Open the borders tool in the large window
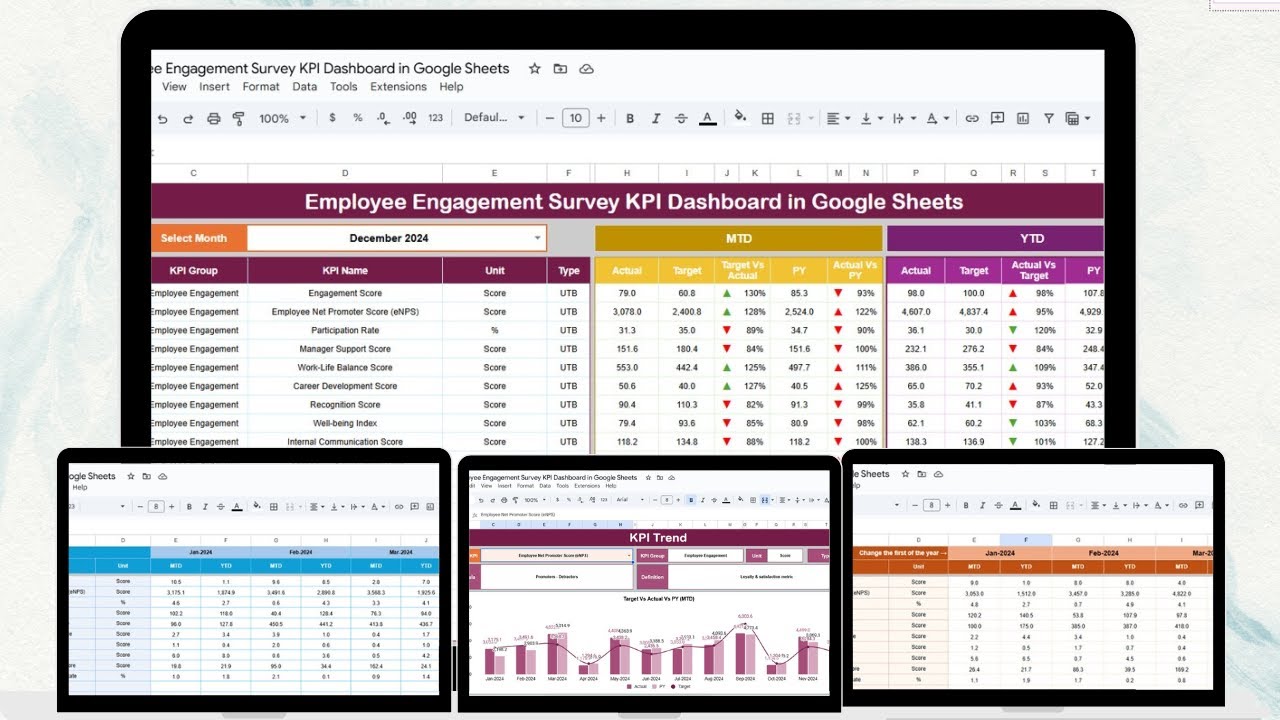Image resolution: width=1280 pixels, height=720 pixels. pos(768,118)
